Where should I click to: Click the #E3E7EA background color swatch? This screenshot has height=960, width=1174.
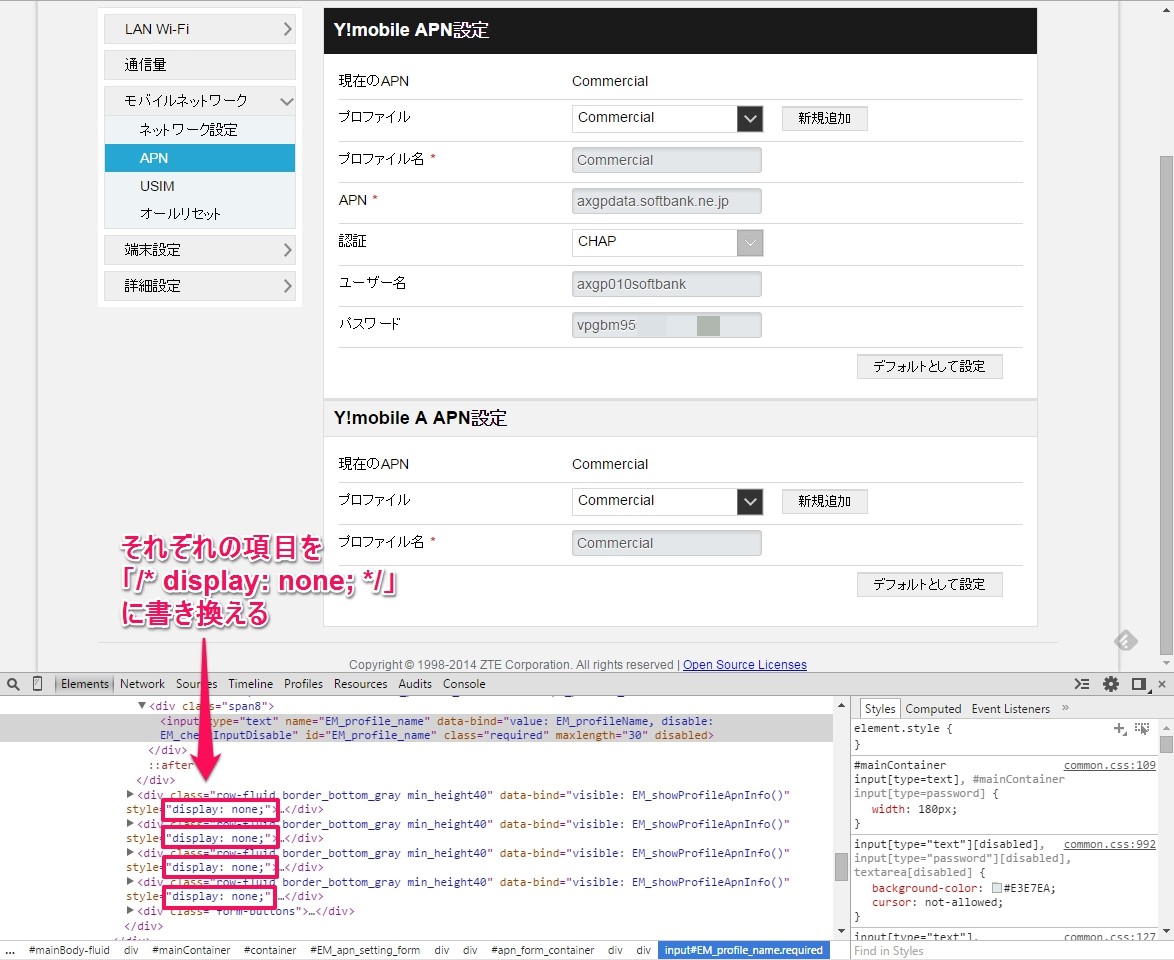click(x=997, y=888)
